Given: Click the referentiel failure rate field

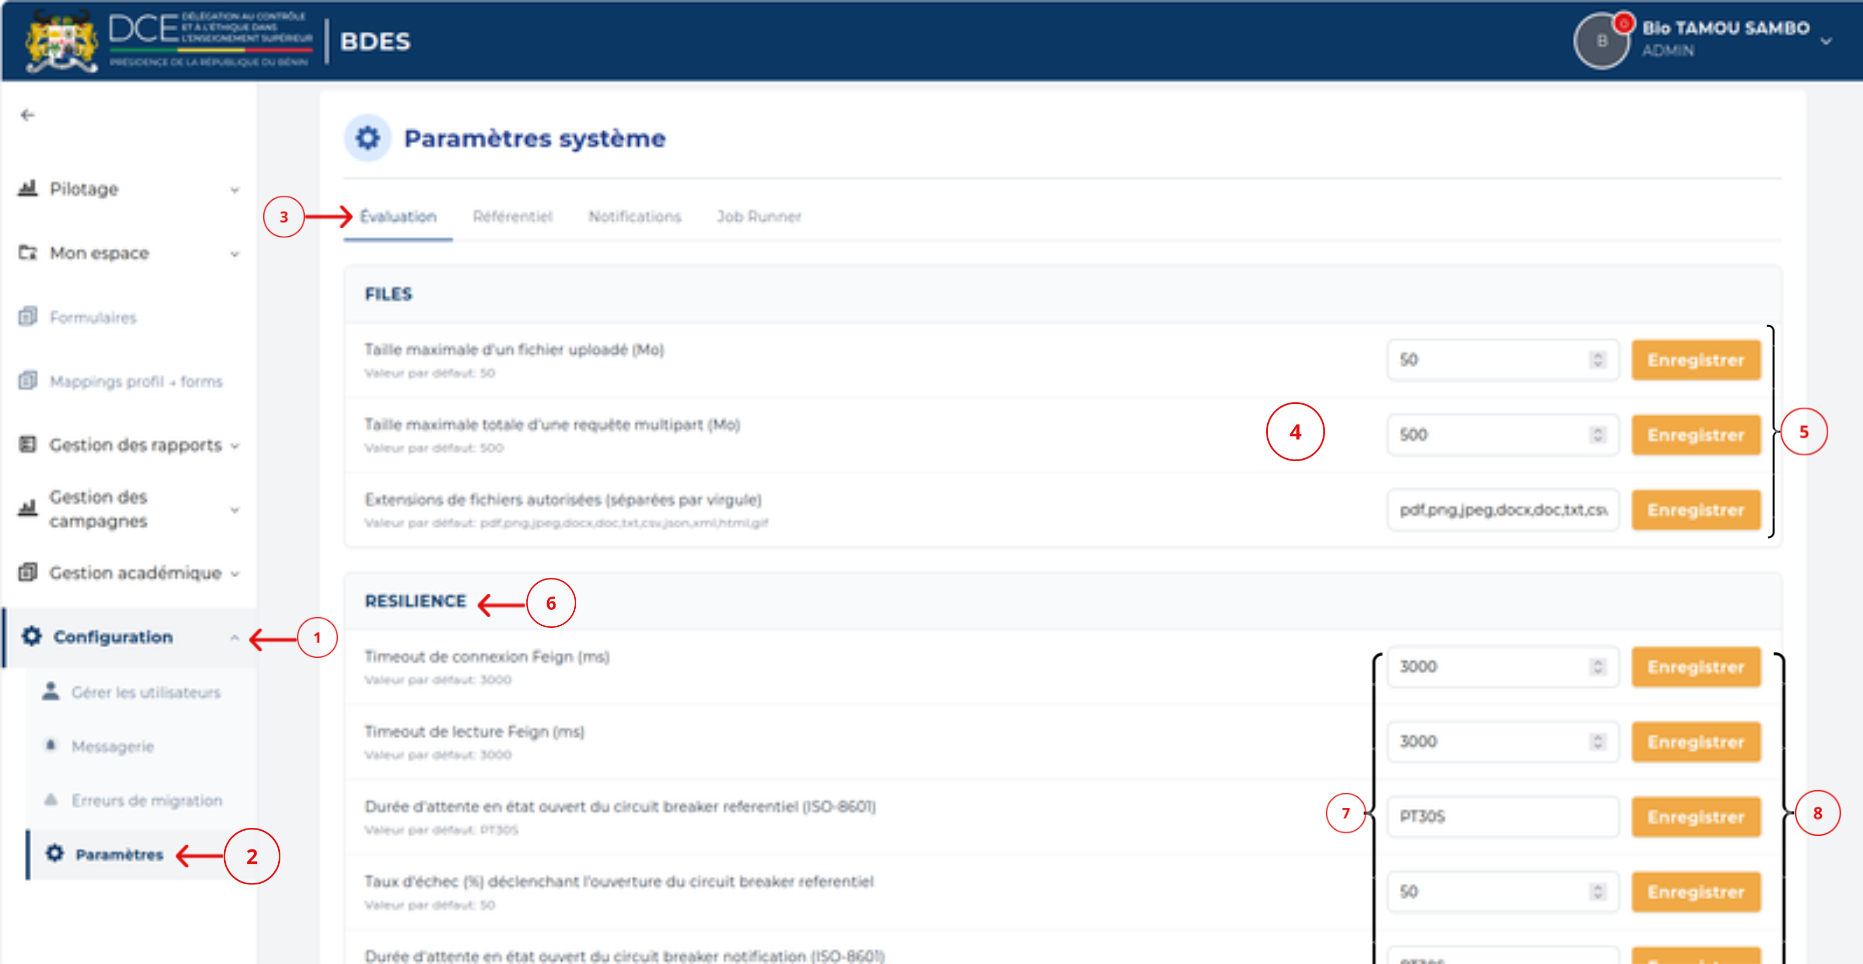Looking at the screenshot, I should [1502, 892].
